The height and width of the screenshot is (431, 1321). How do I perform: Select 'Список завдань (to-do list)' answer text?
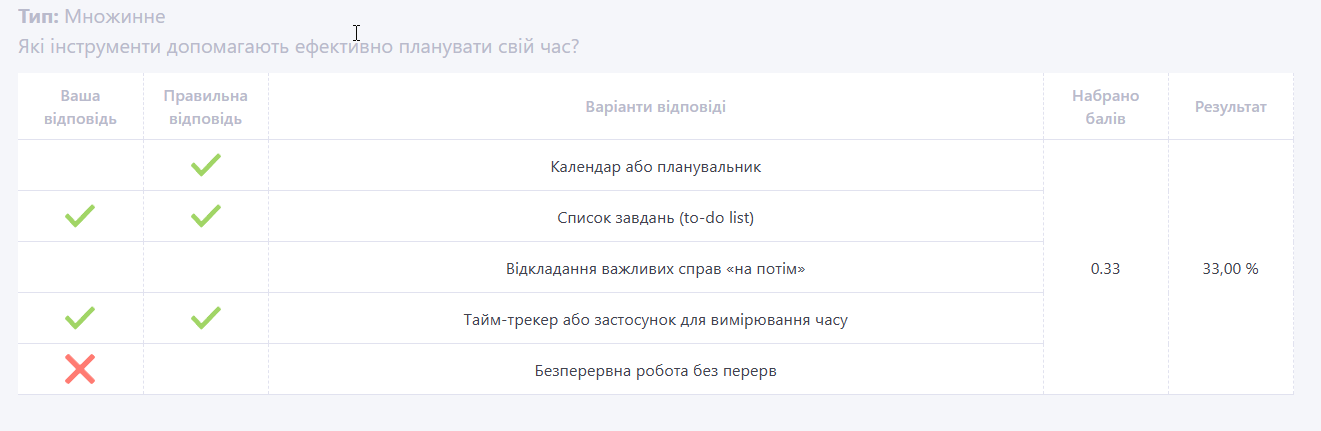click(x=655, y=217)
